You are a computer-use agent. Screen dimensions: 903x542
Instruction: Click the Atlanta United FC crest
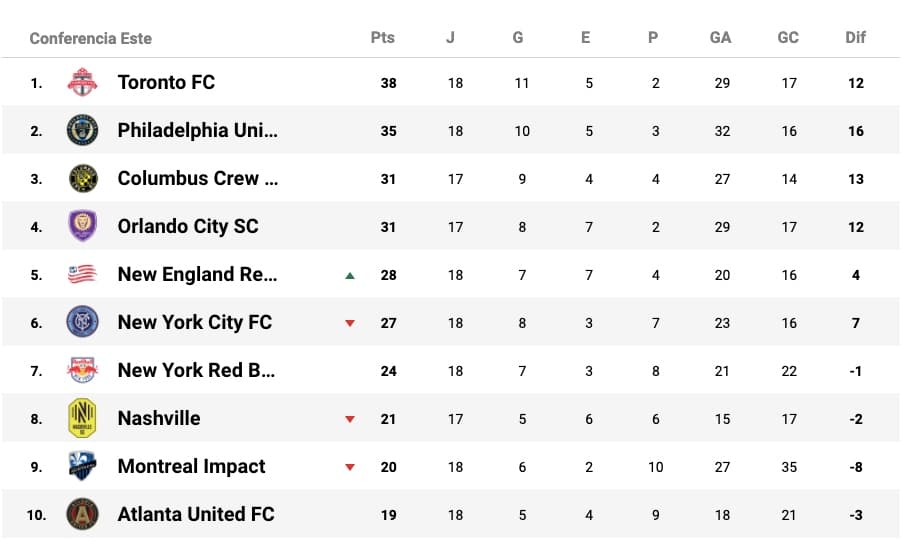(x=82, y=514)
